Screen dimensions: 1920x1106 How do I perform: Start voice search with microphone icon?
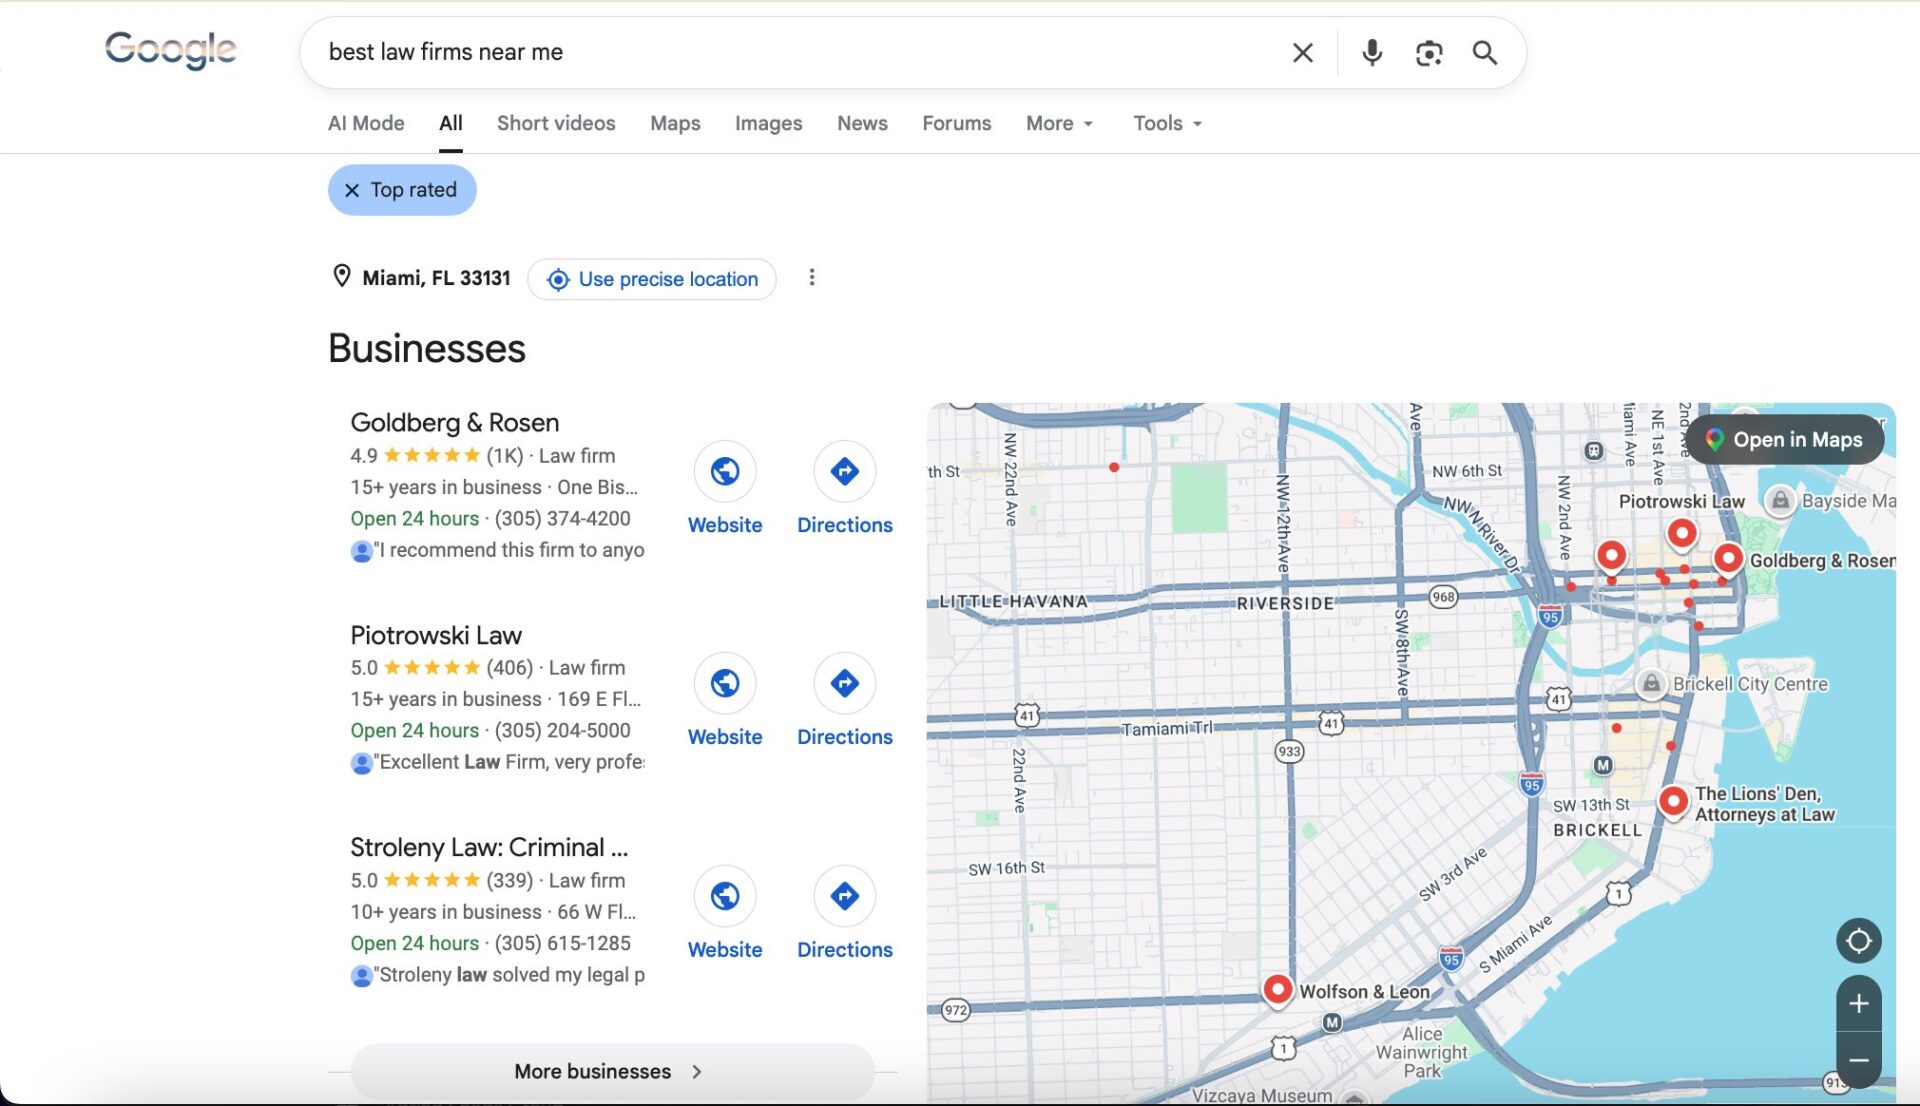coord(1372,53)
